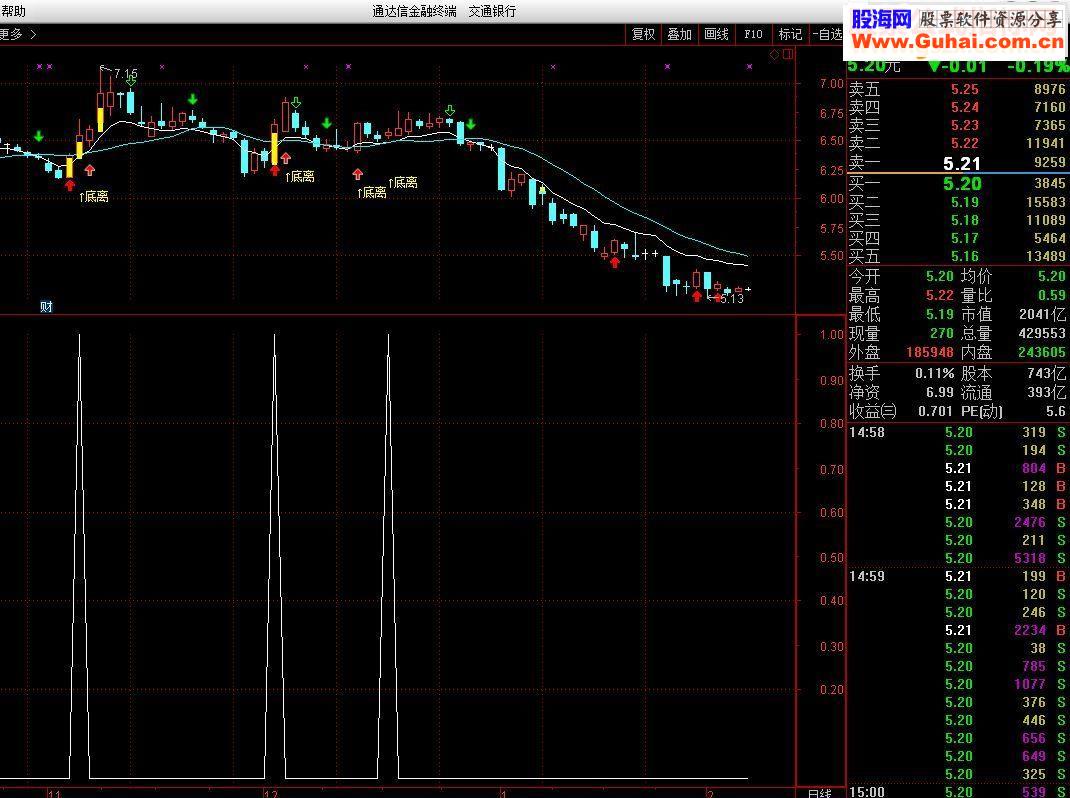This screenshot has height=798, width=1070.
Task: Click the 买三 order row at 5.18
Action: click(x=957, y=220)
